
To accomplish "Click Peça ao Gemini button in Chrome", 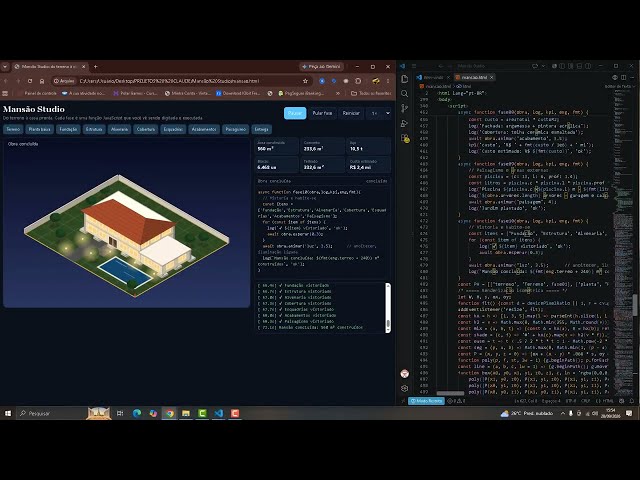I will point(321,67).
